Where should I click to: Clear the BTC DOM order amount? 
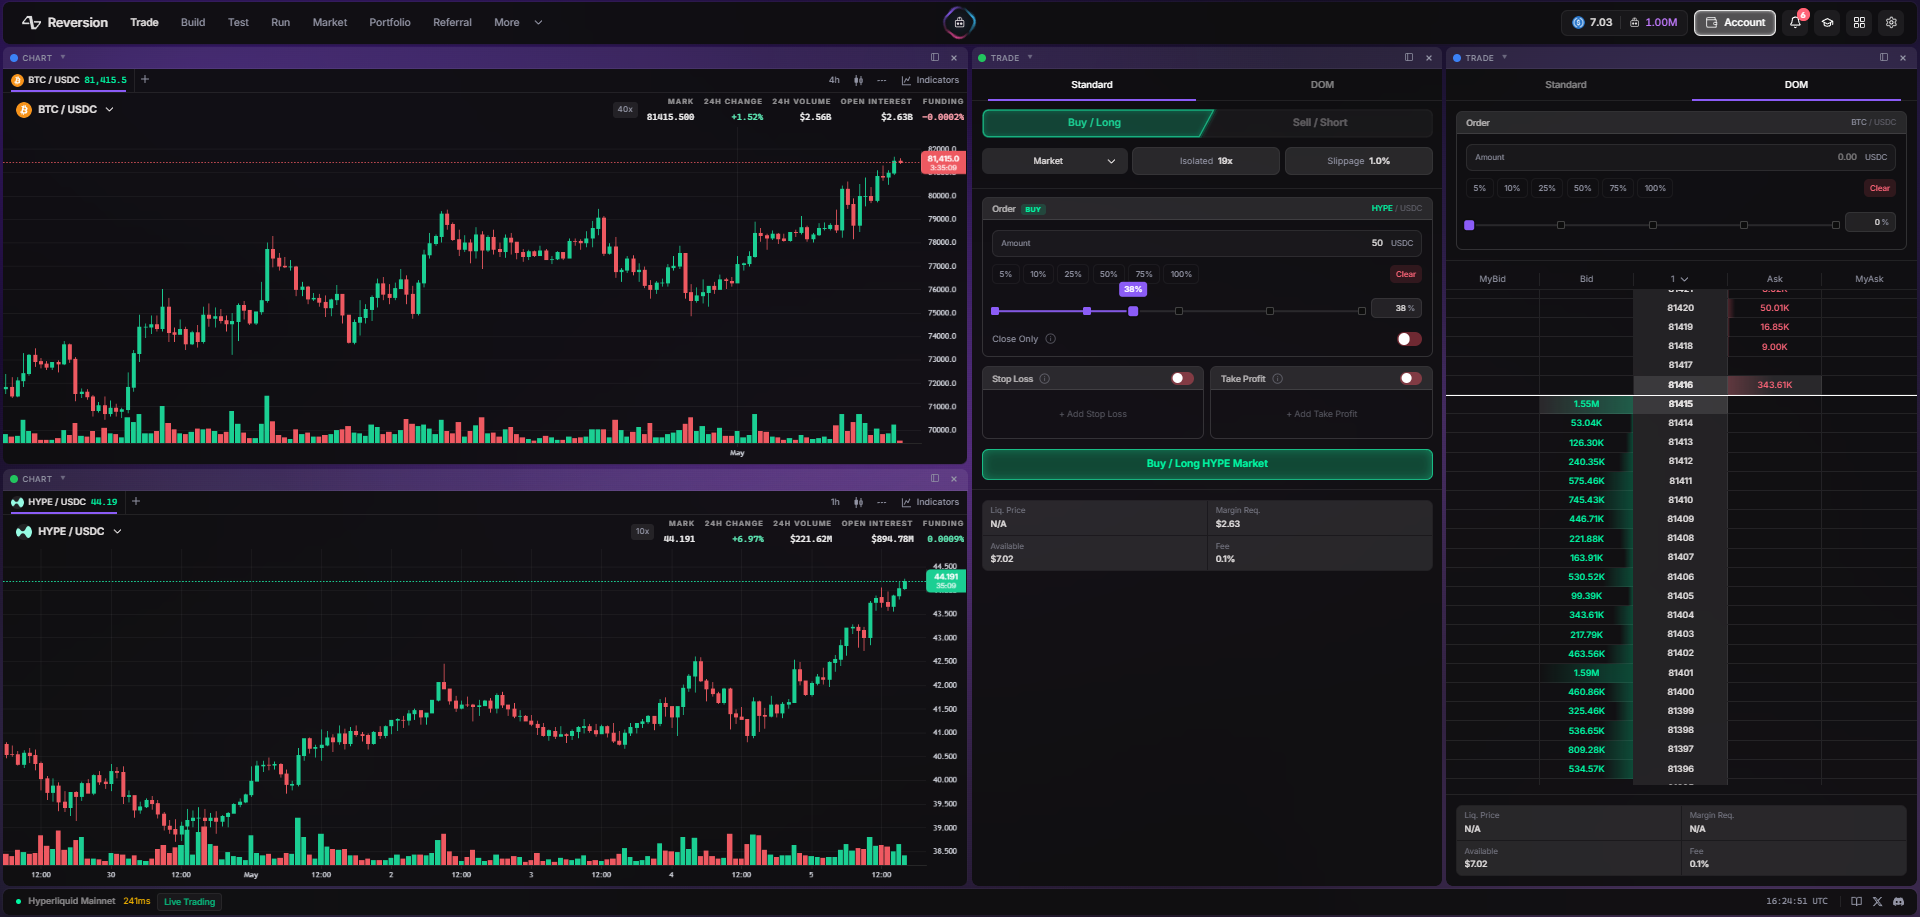(1879, 188)
